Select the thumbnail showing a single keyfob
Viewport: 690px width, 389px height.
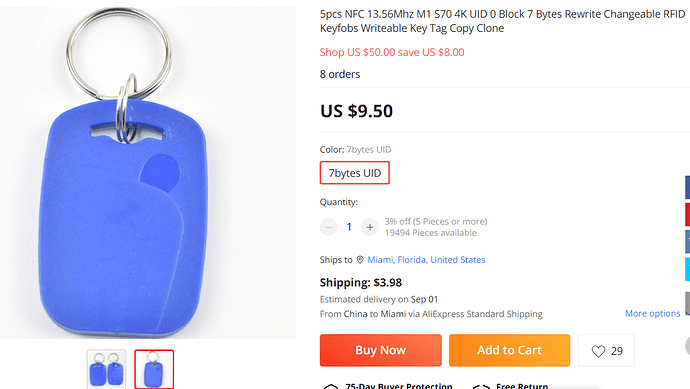point(154,369)
